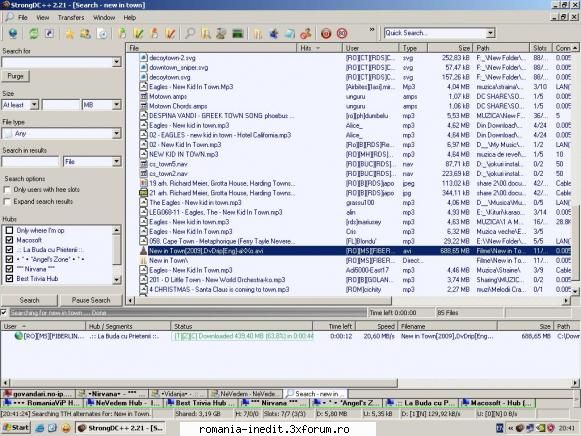Open the green network statistics toolbar icon
The width and height of the screenshot is (581, 436).
(x=238, y=34)
